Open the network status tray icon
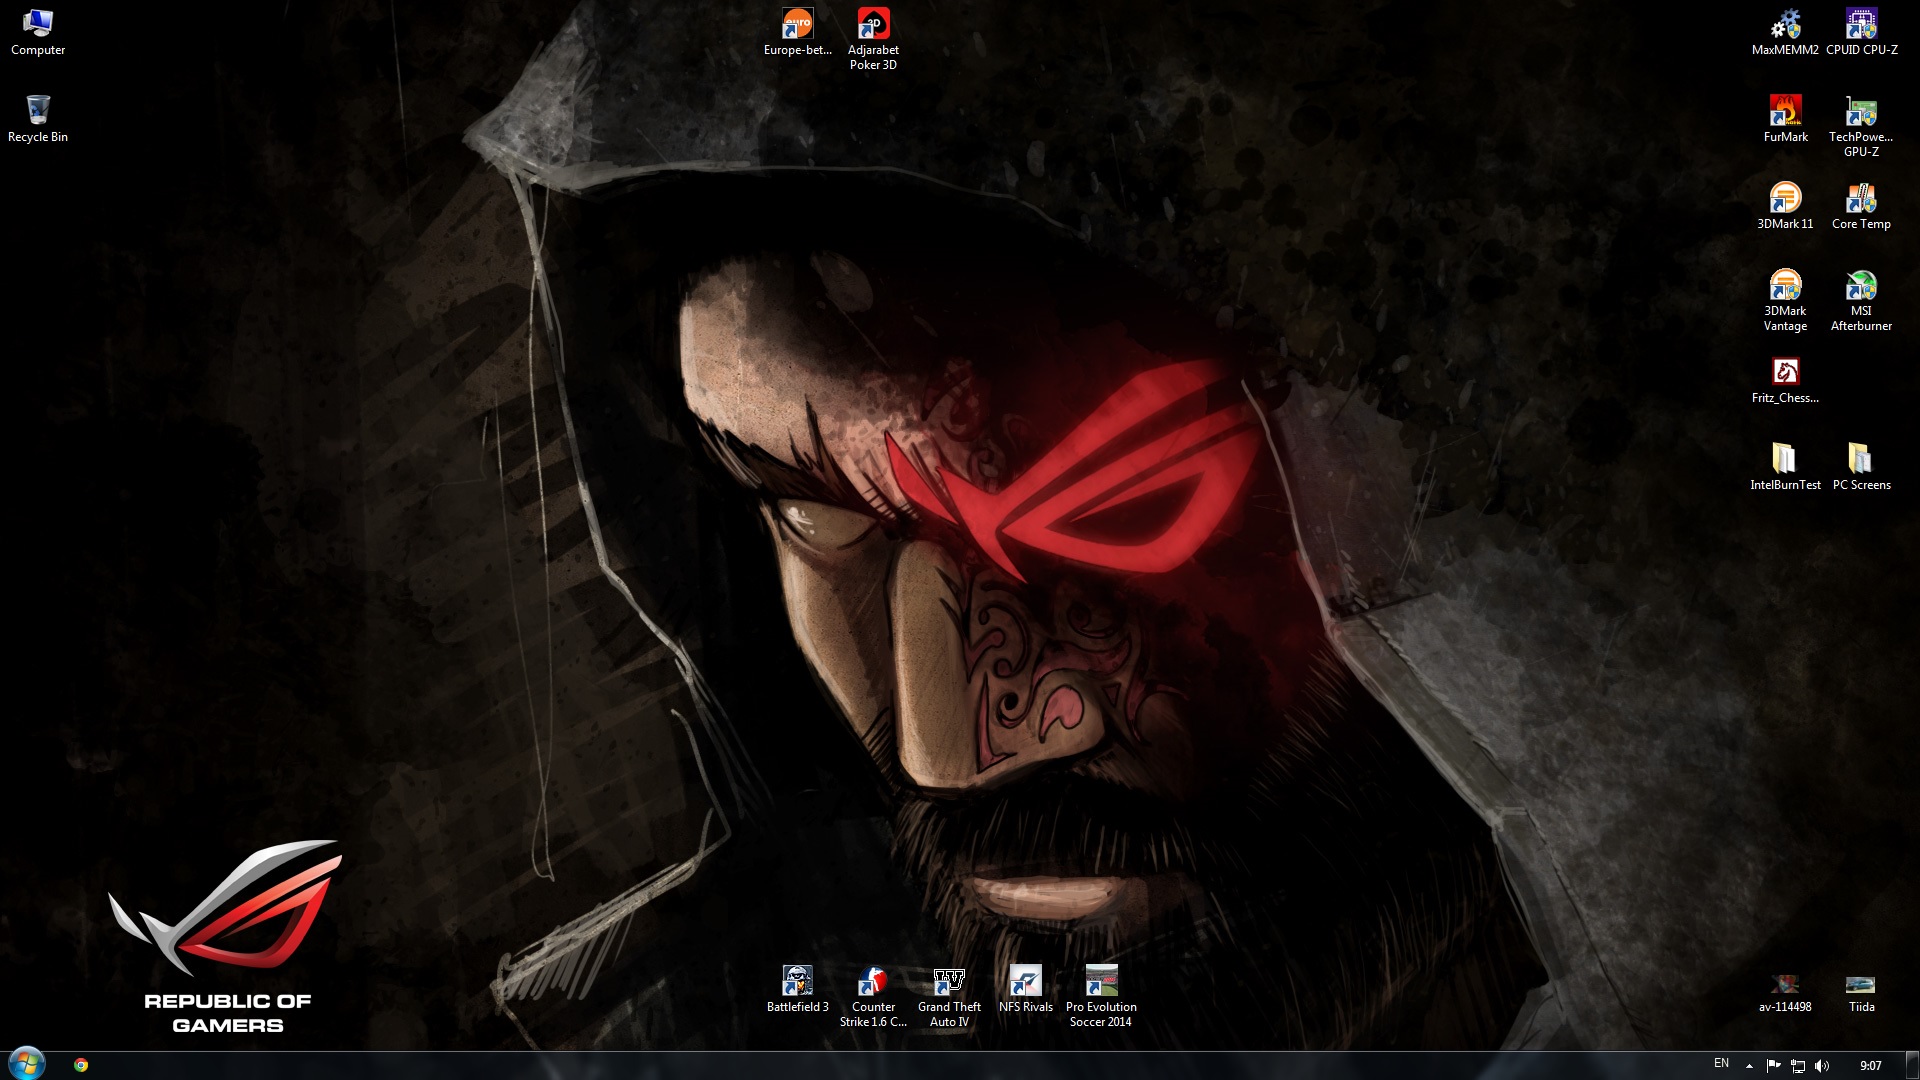The height and width of the screenshot is (1080, 1920). 1797,1066
